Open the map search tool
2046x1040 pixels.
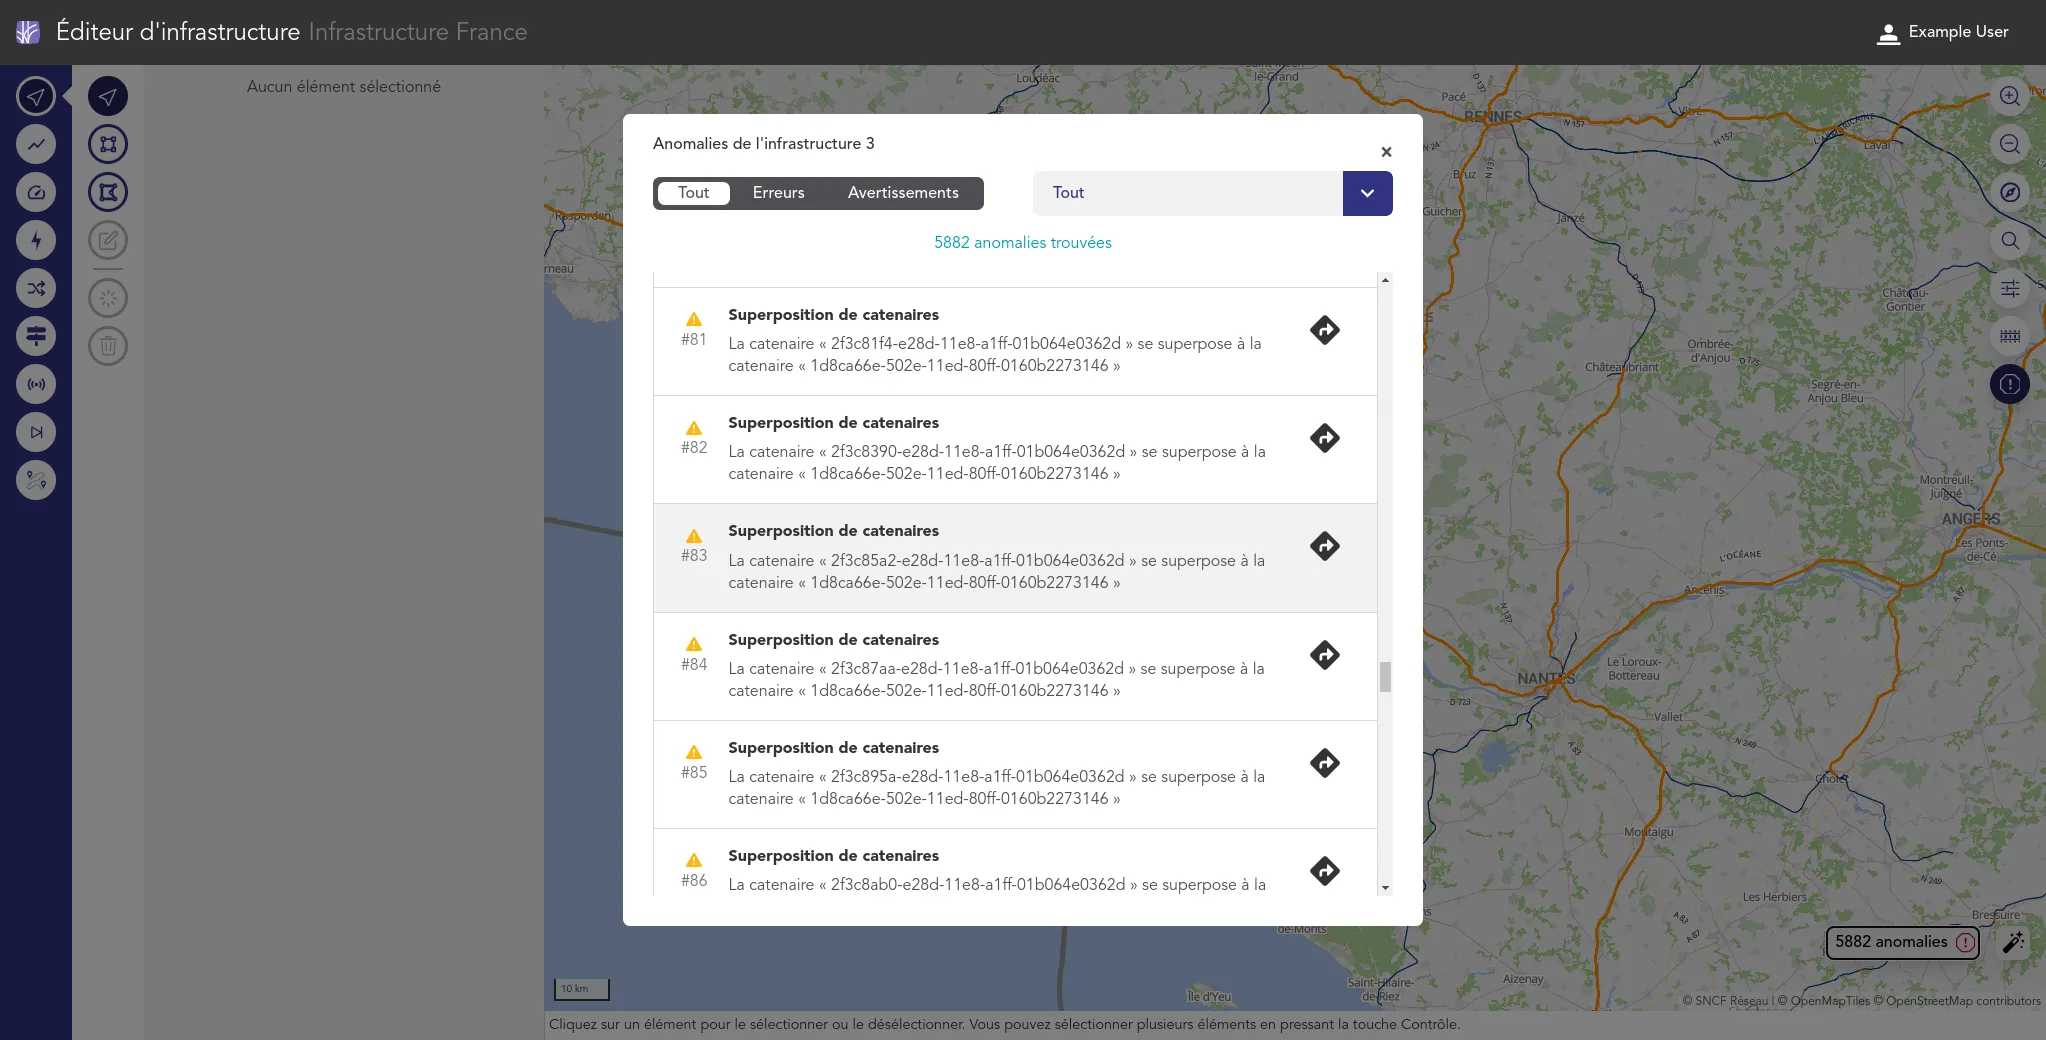(x=2009, y=240)
